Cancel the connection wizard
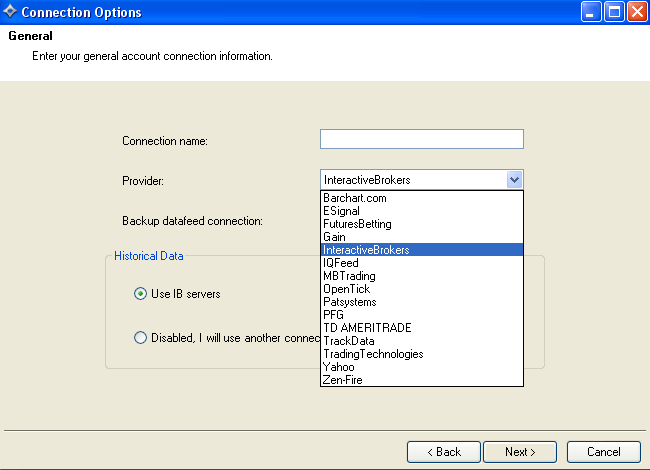The height and width of the screenshot is (470, 650). pos(603,452)
